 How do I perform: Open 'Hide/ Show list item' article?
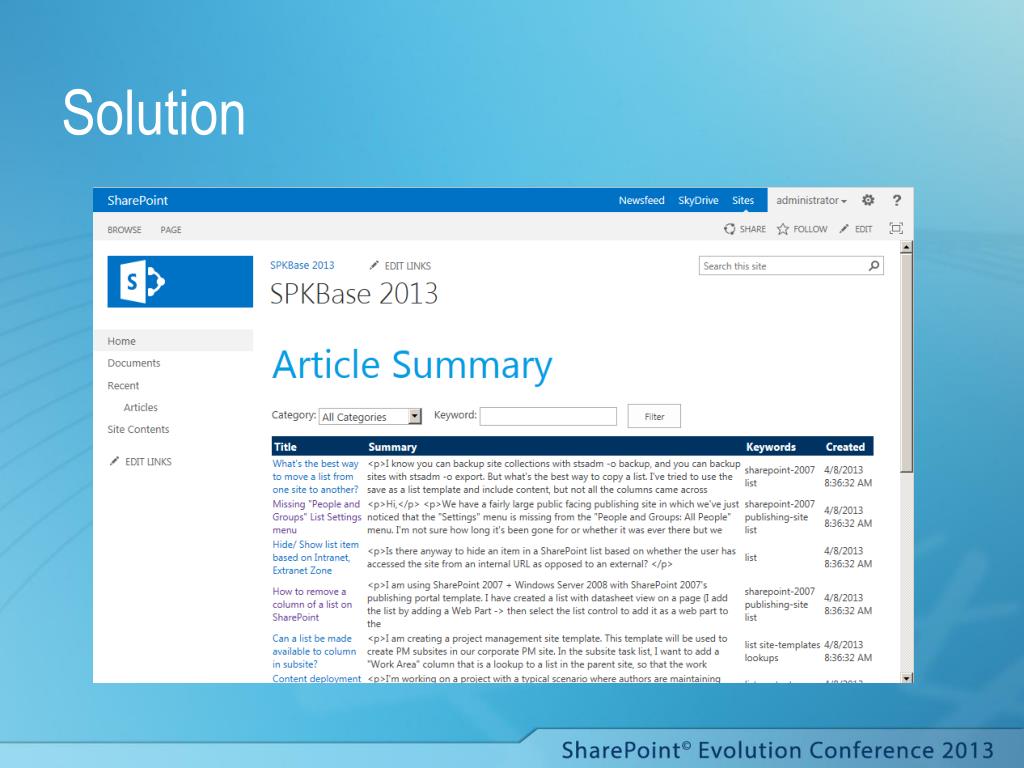(x=315, y=558)
